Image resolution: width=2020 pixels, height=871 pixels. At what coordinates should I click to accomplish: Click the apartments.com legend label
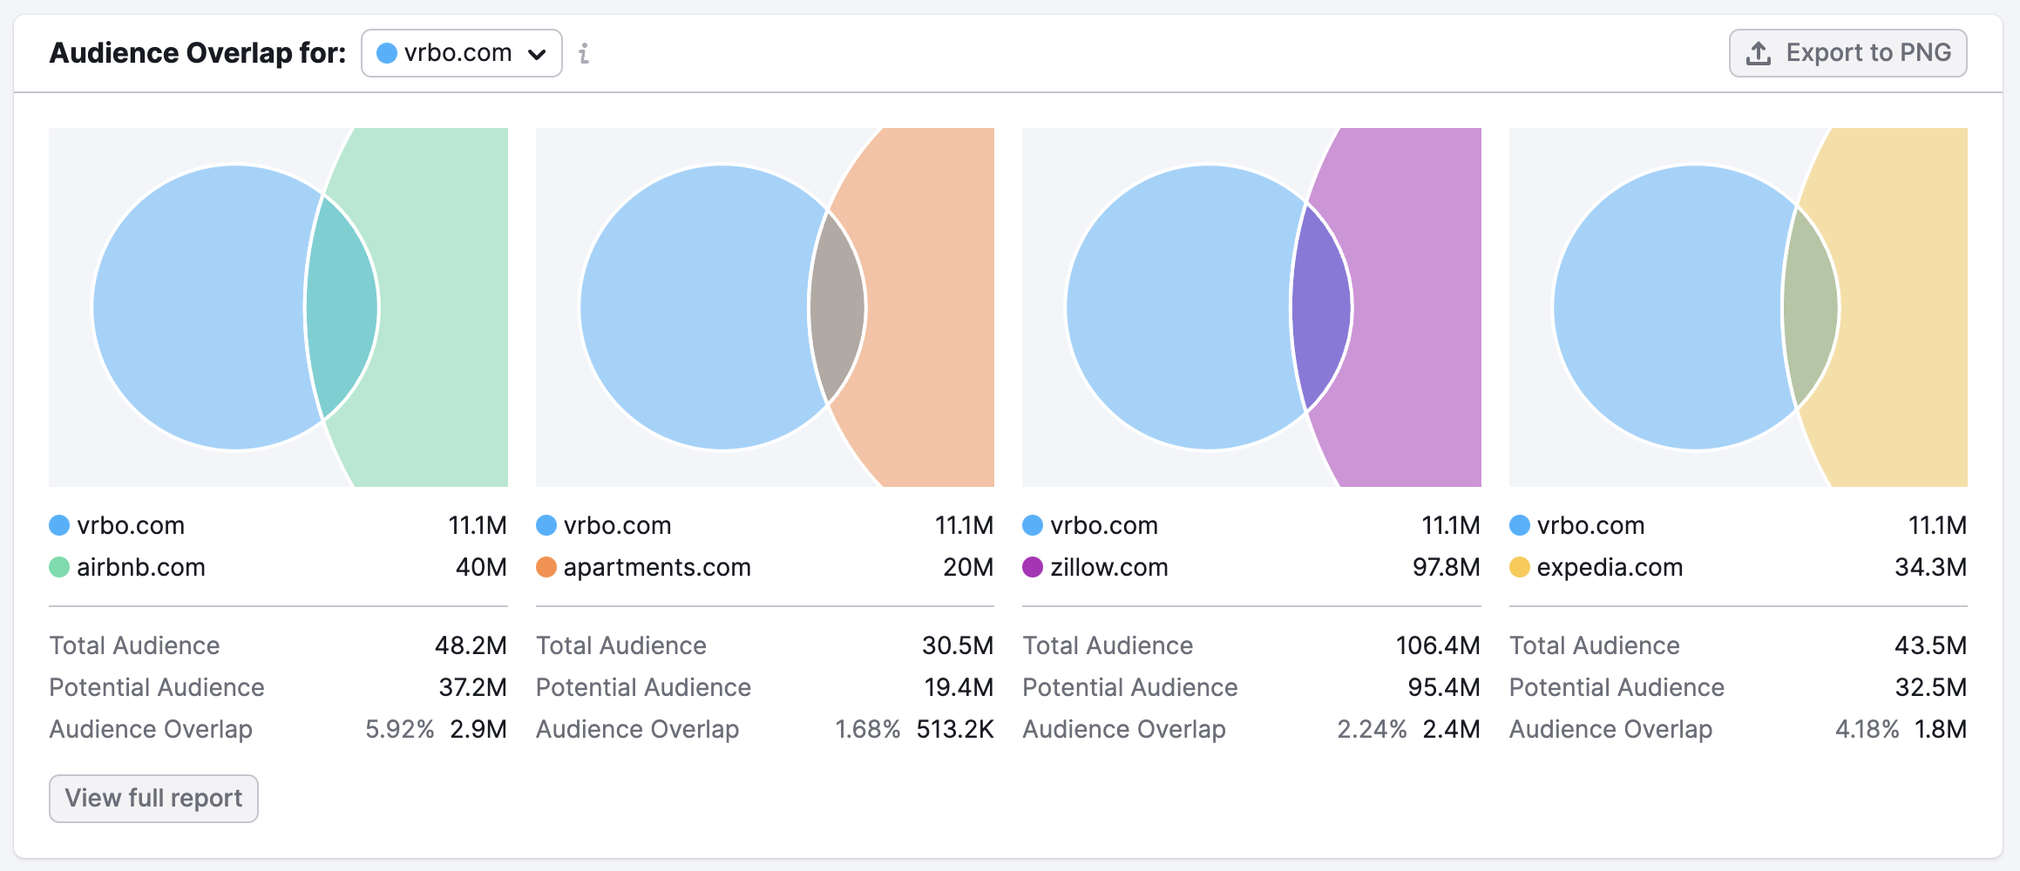pyautogui.click(x=657, y=567)
